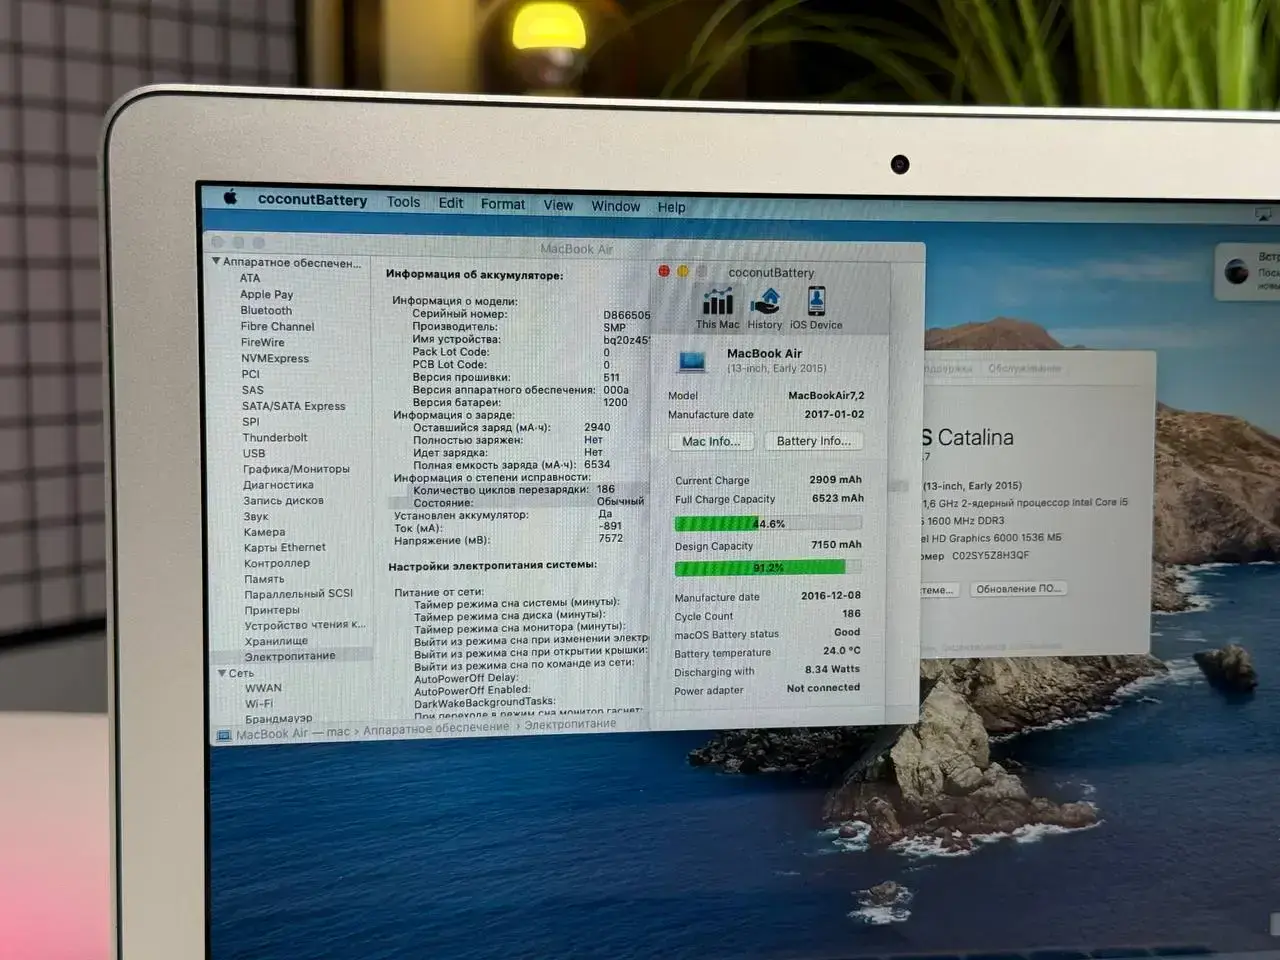Click the Аппаратное обеспечение path segment in the bottom bar
The image size is (1280, 960).
[x=436, y=728]
